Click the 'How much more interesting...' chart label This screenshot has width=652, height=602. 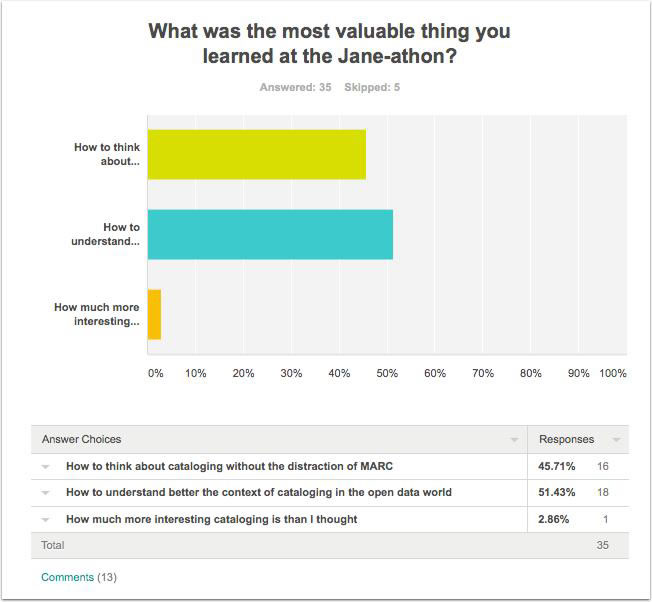click(96, 314)
